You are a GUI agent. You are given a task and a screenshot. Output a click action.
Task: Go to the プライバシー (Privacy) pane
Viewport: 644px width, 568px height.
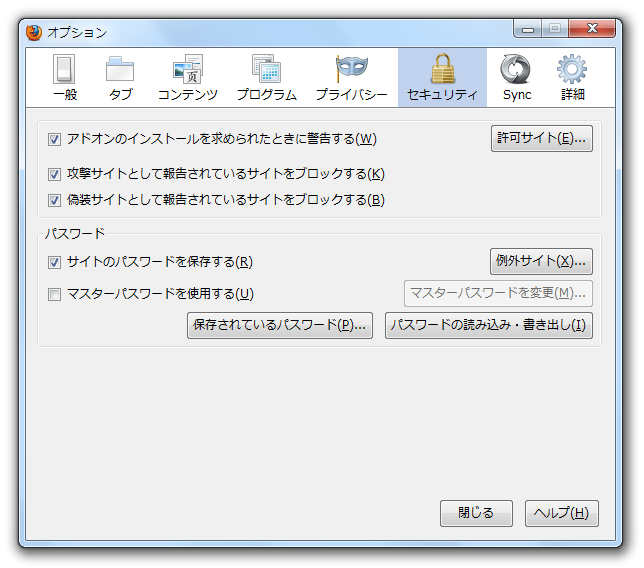352,78
